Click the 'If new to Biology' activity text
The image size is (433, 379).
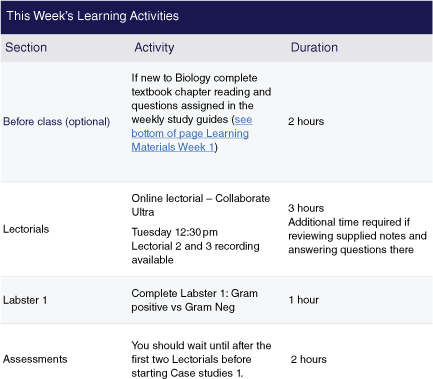click(201, 112)
